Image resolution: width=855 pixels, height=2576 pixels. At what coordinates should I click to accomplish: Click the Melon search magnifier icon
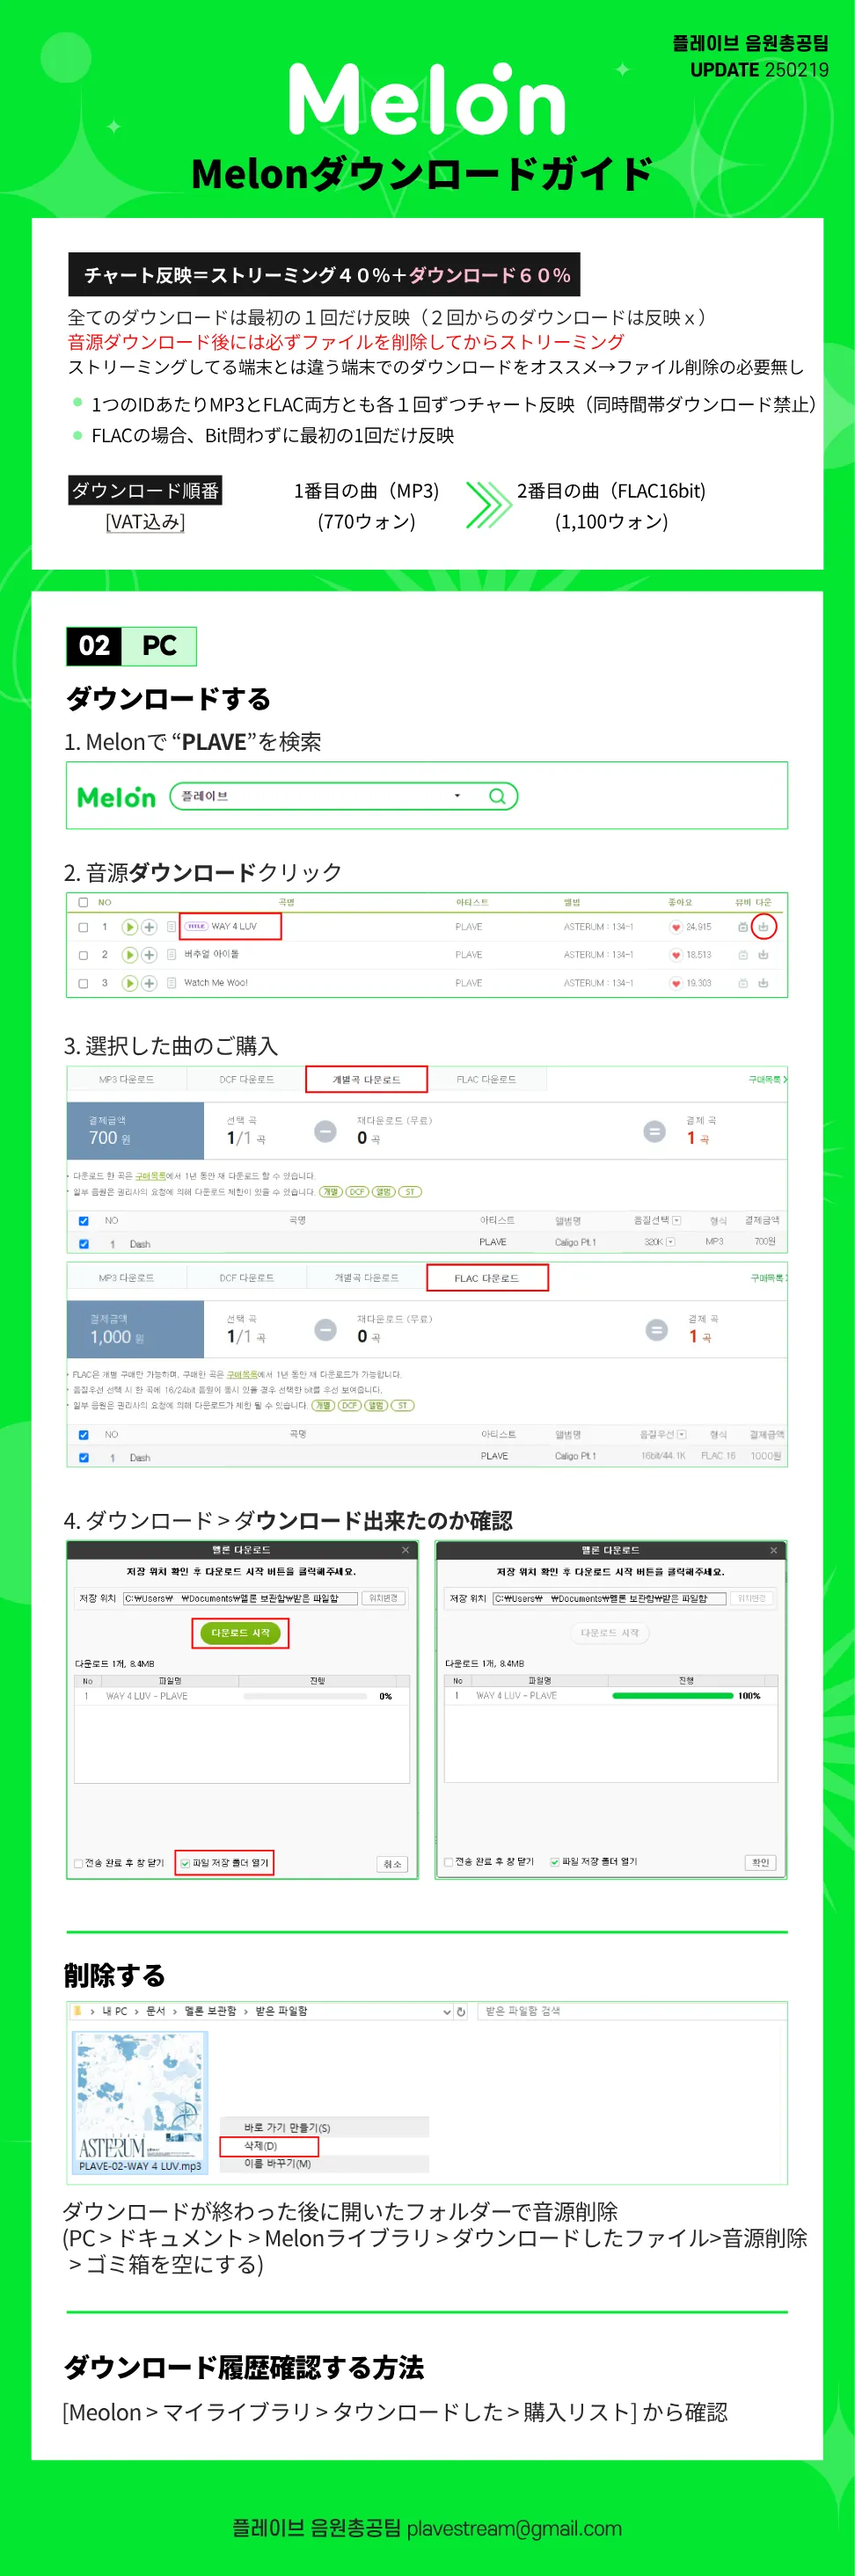pyautogui.click(x=497, y=796)
